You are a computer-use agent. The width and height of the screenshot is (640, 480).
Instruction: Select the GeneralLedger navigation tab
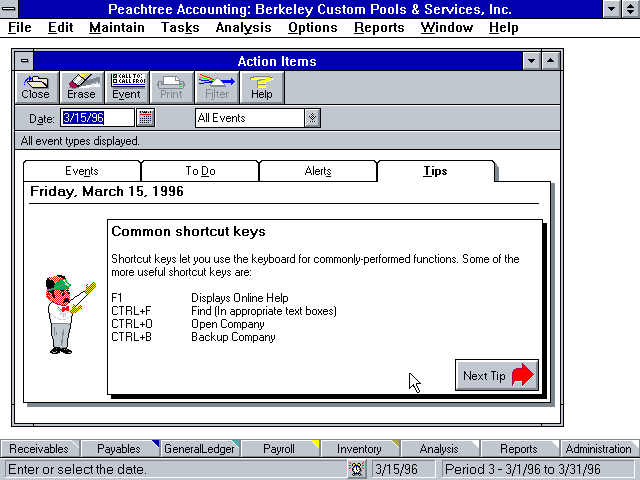(199, 449)
